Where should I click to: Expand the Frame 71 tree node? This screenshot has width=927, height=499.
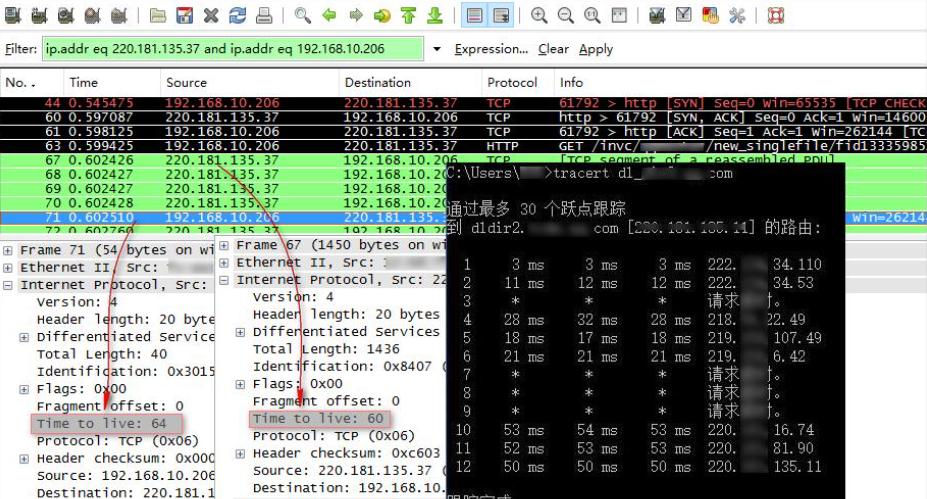[x=9, y=250]
